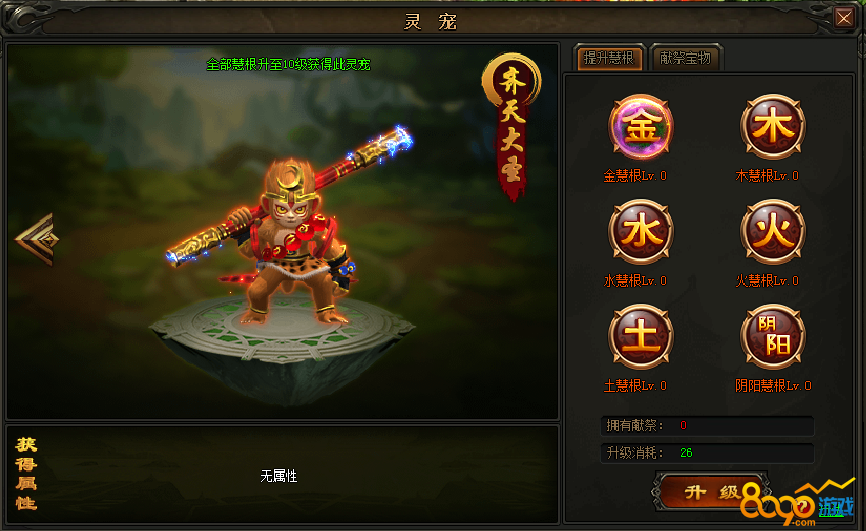Viewport: 866px width, 531px height.
Task: Switch to the 提升慧根 tab
Action: pos(609,57)
